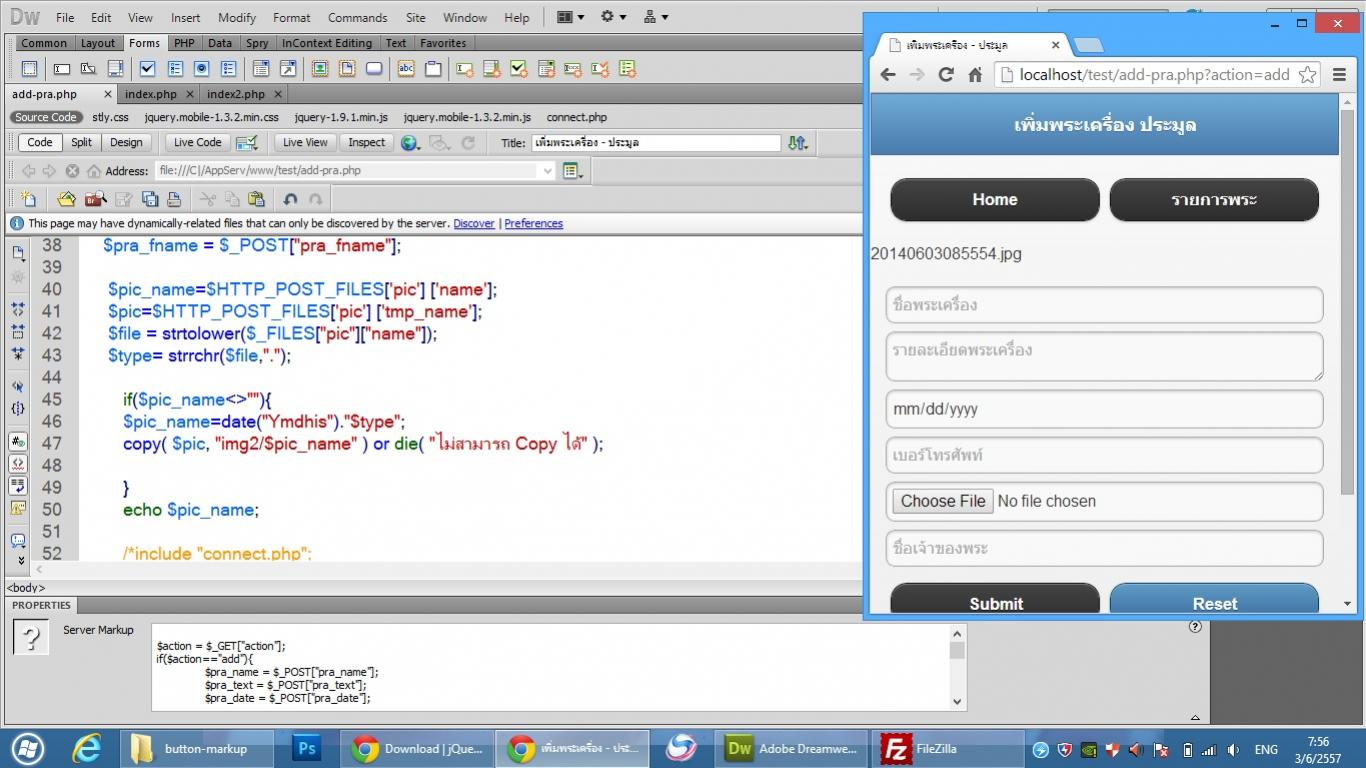
Task: Click the Dreamweaver Title input field
Action: (x=655, y=143)
